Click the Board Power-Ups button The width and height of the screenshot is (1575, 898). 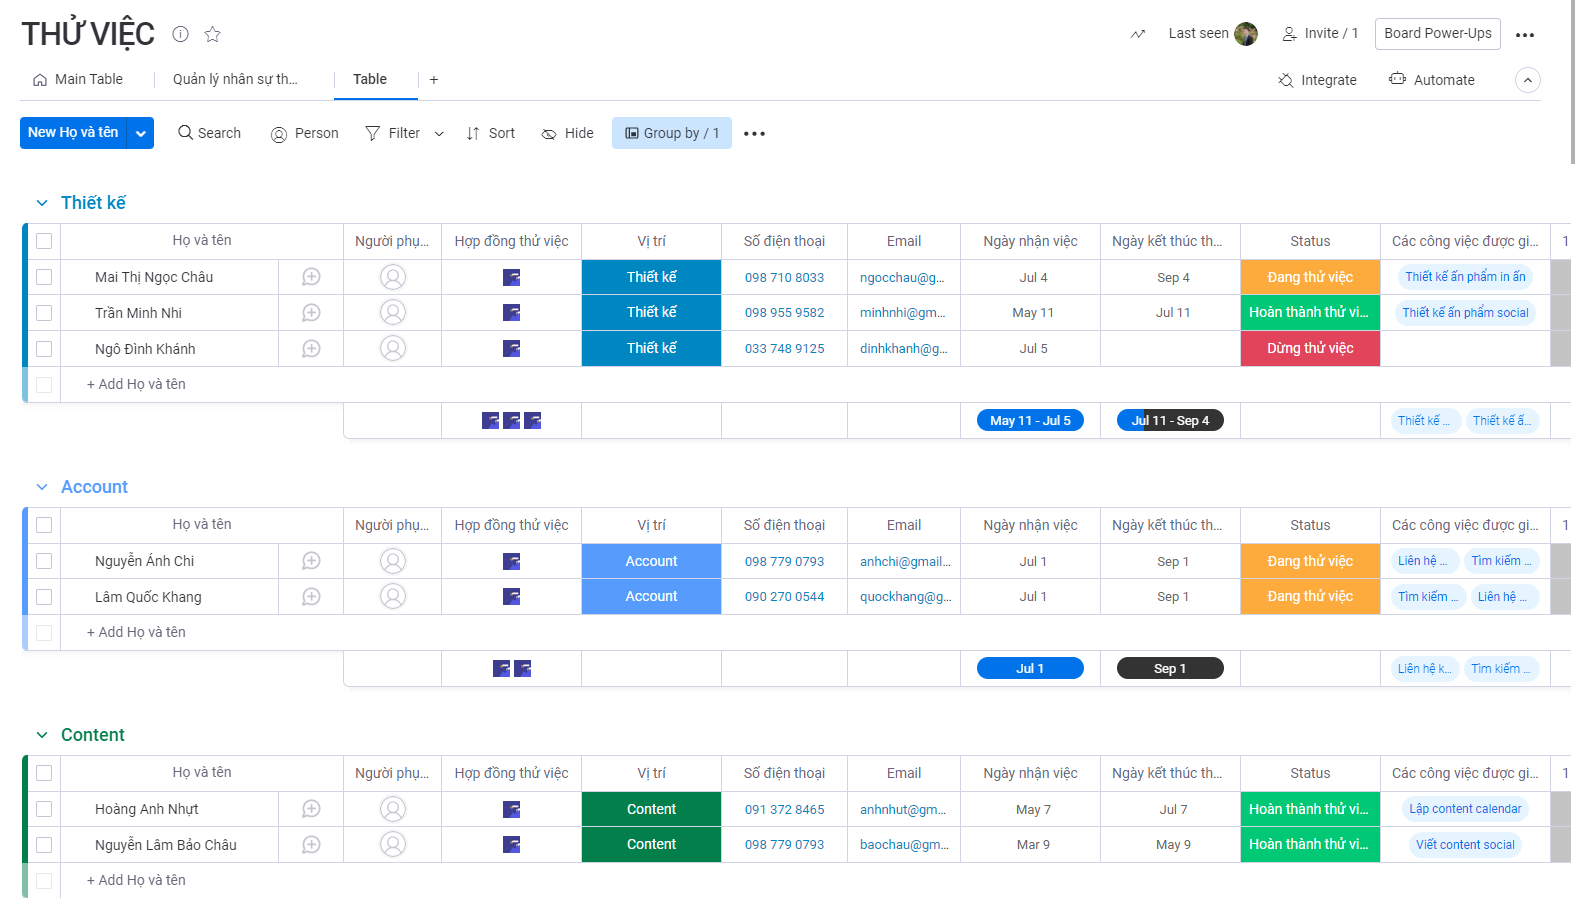coord(1437,34)
